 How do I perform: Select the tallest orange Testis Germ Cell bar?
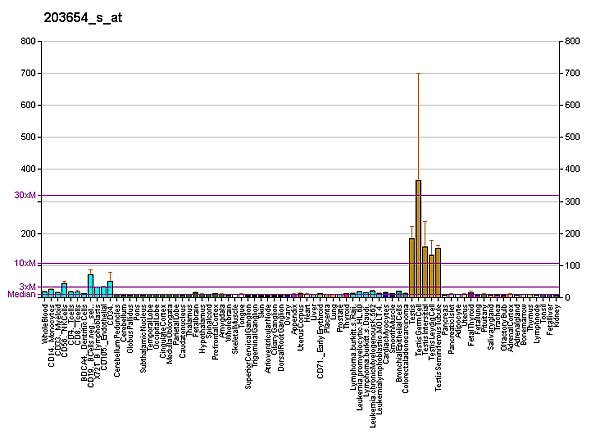tap(418, 239)
